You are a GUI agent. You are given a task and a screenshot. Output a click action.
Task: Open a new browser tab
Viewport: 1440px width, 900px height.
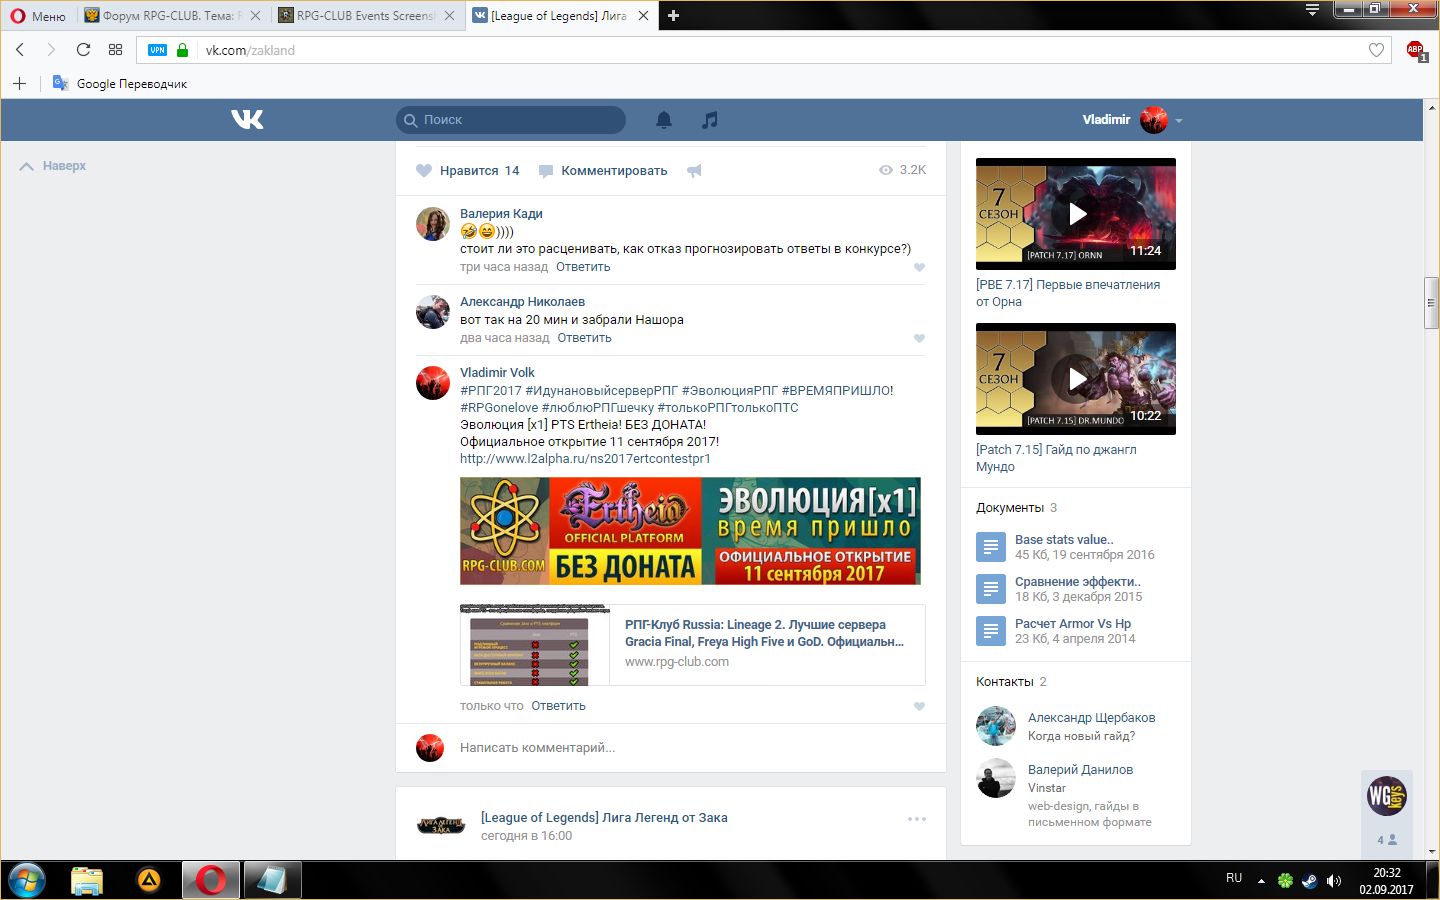point(673,15)
